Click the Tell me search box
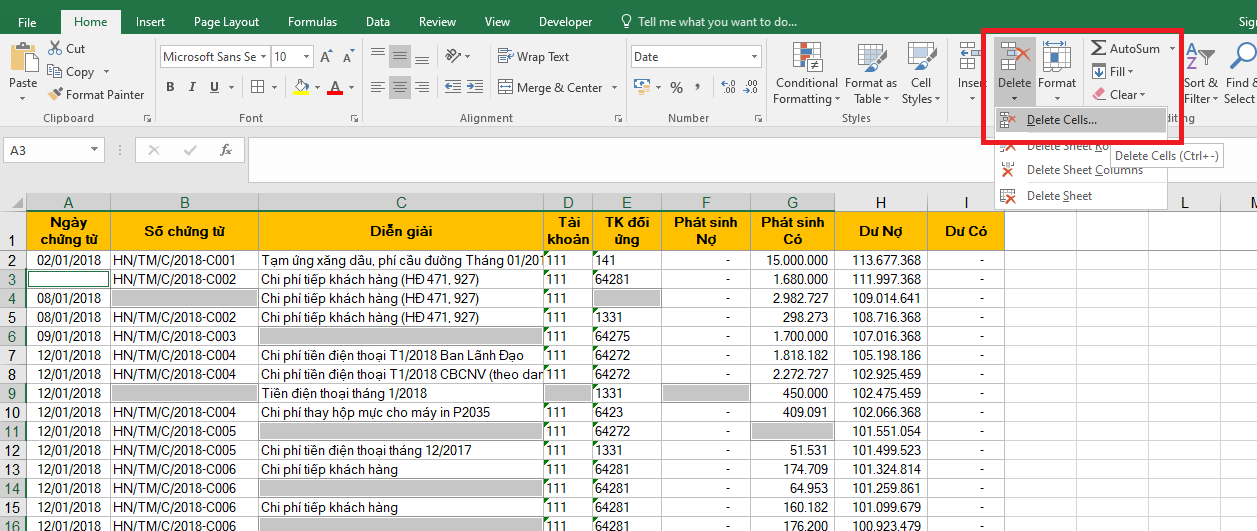This screenshot has width=1257, height=531. pos(716,21)
